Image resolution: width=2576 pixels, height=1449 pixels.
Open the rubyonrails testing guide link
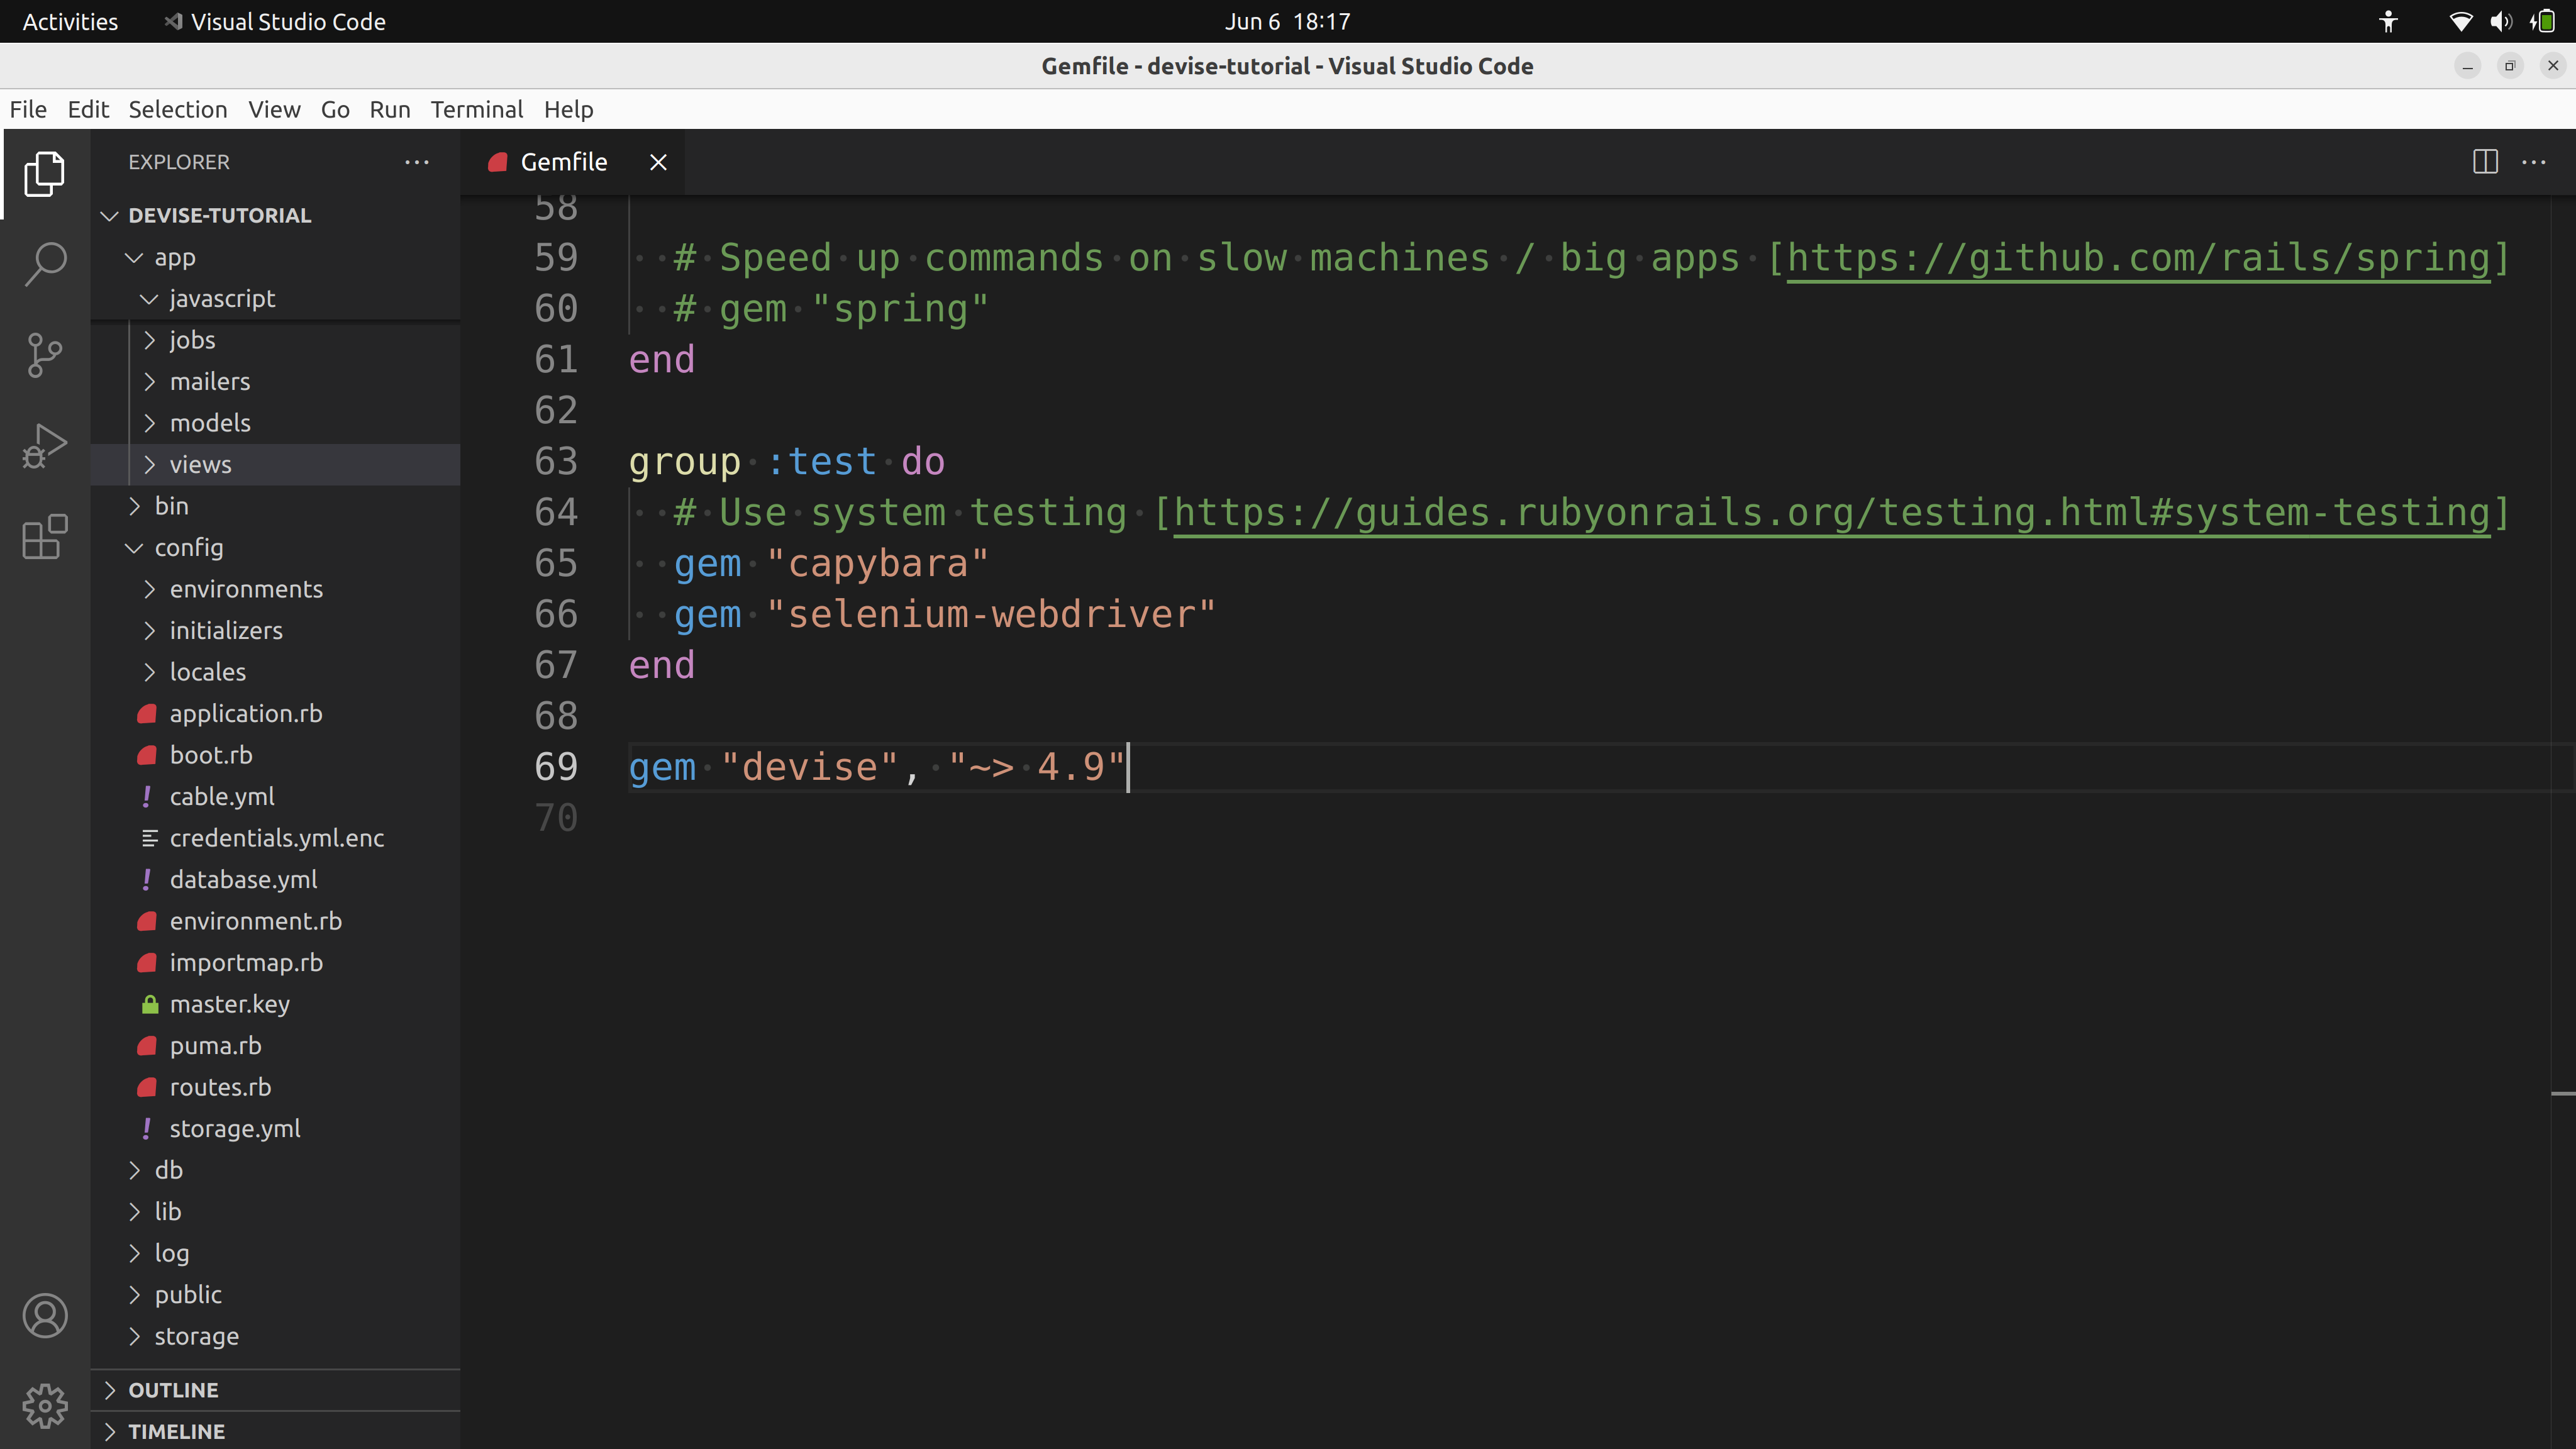(1831, 513)
